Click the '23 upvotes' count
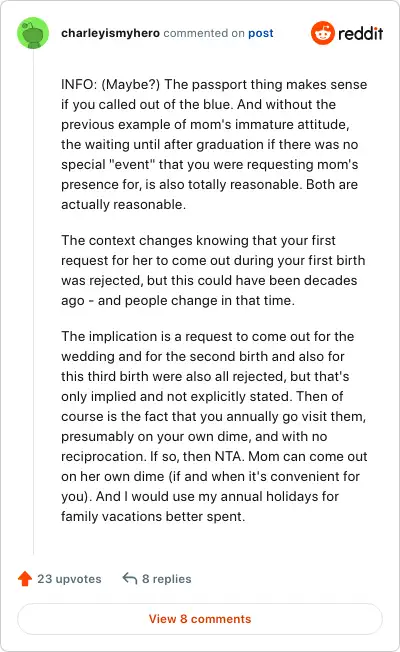 [69, 579]
